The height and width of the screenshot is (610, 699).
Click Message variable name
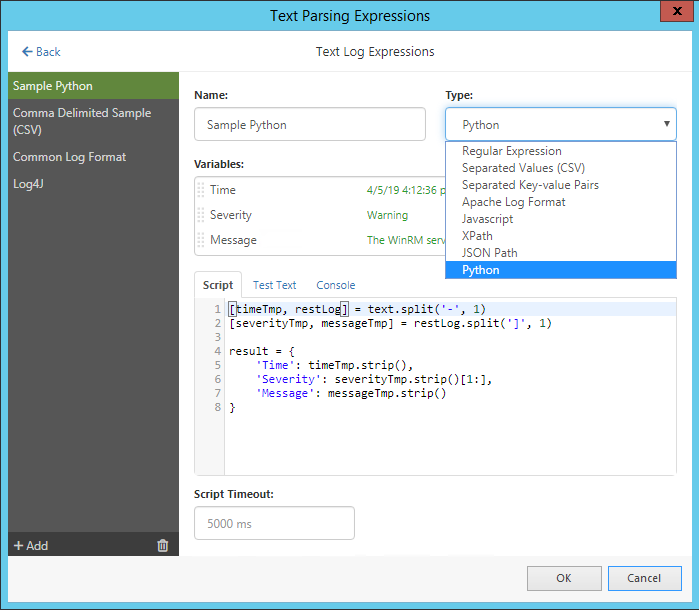click(x=233, y=240)
